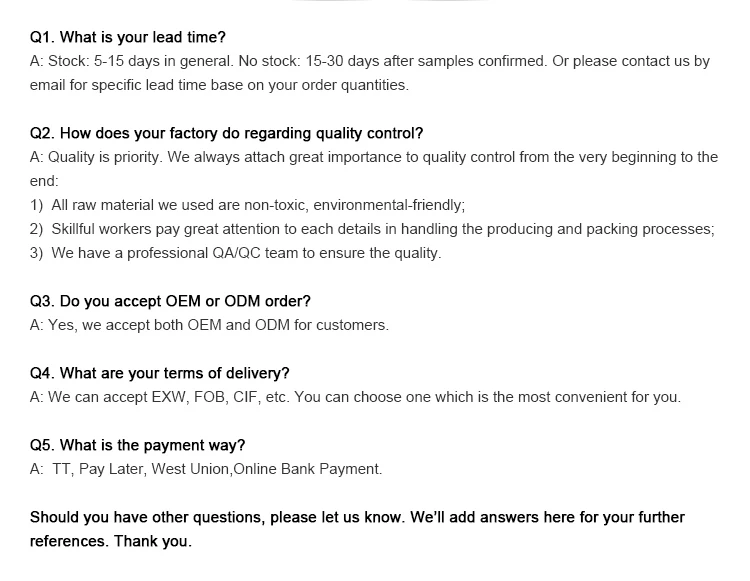Click the 'references. Thank you.' closing line
The width and height of the screenshot is (750, 581).
point(110,541)
